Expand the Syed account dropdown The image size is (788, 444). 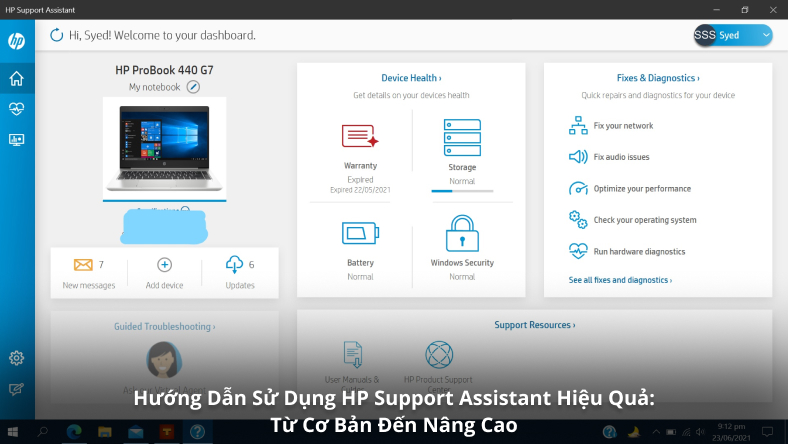pos(766,35)
